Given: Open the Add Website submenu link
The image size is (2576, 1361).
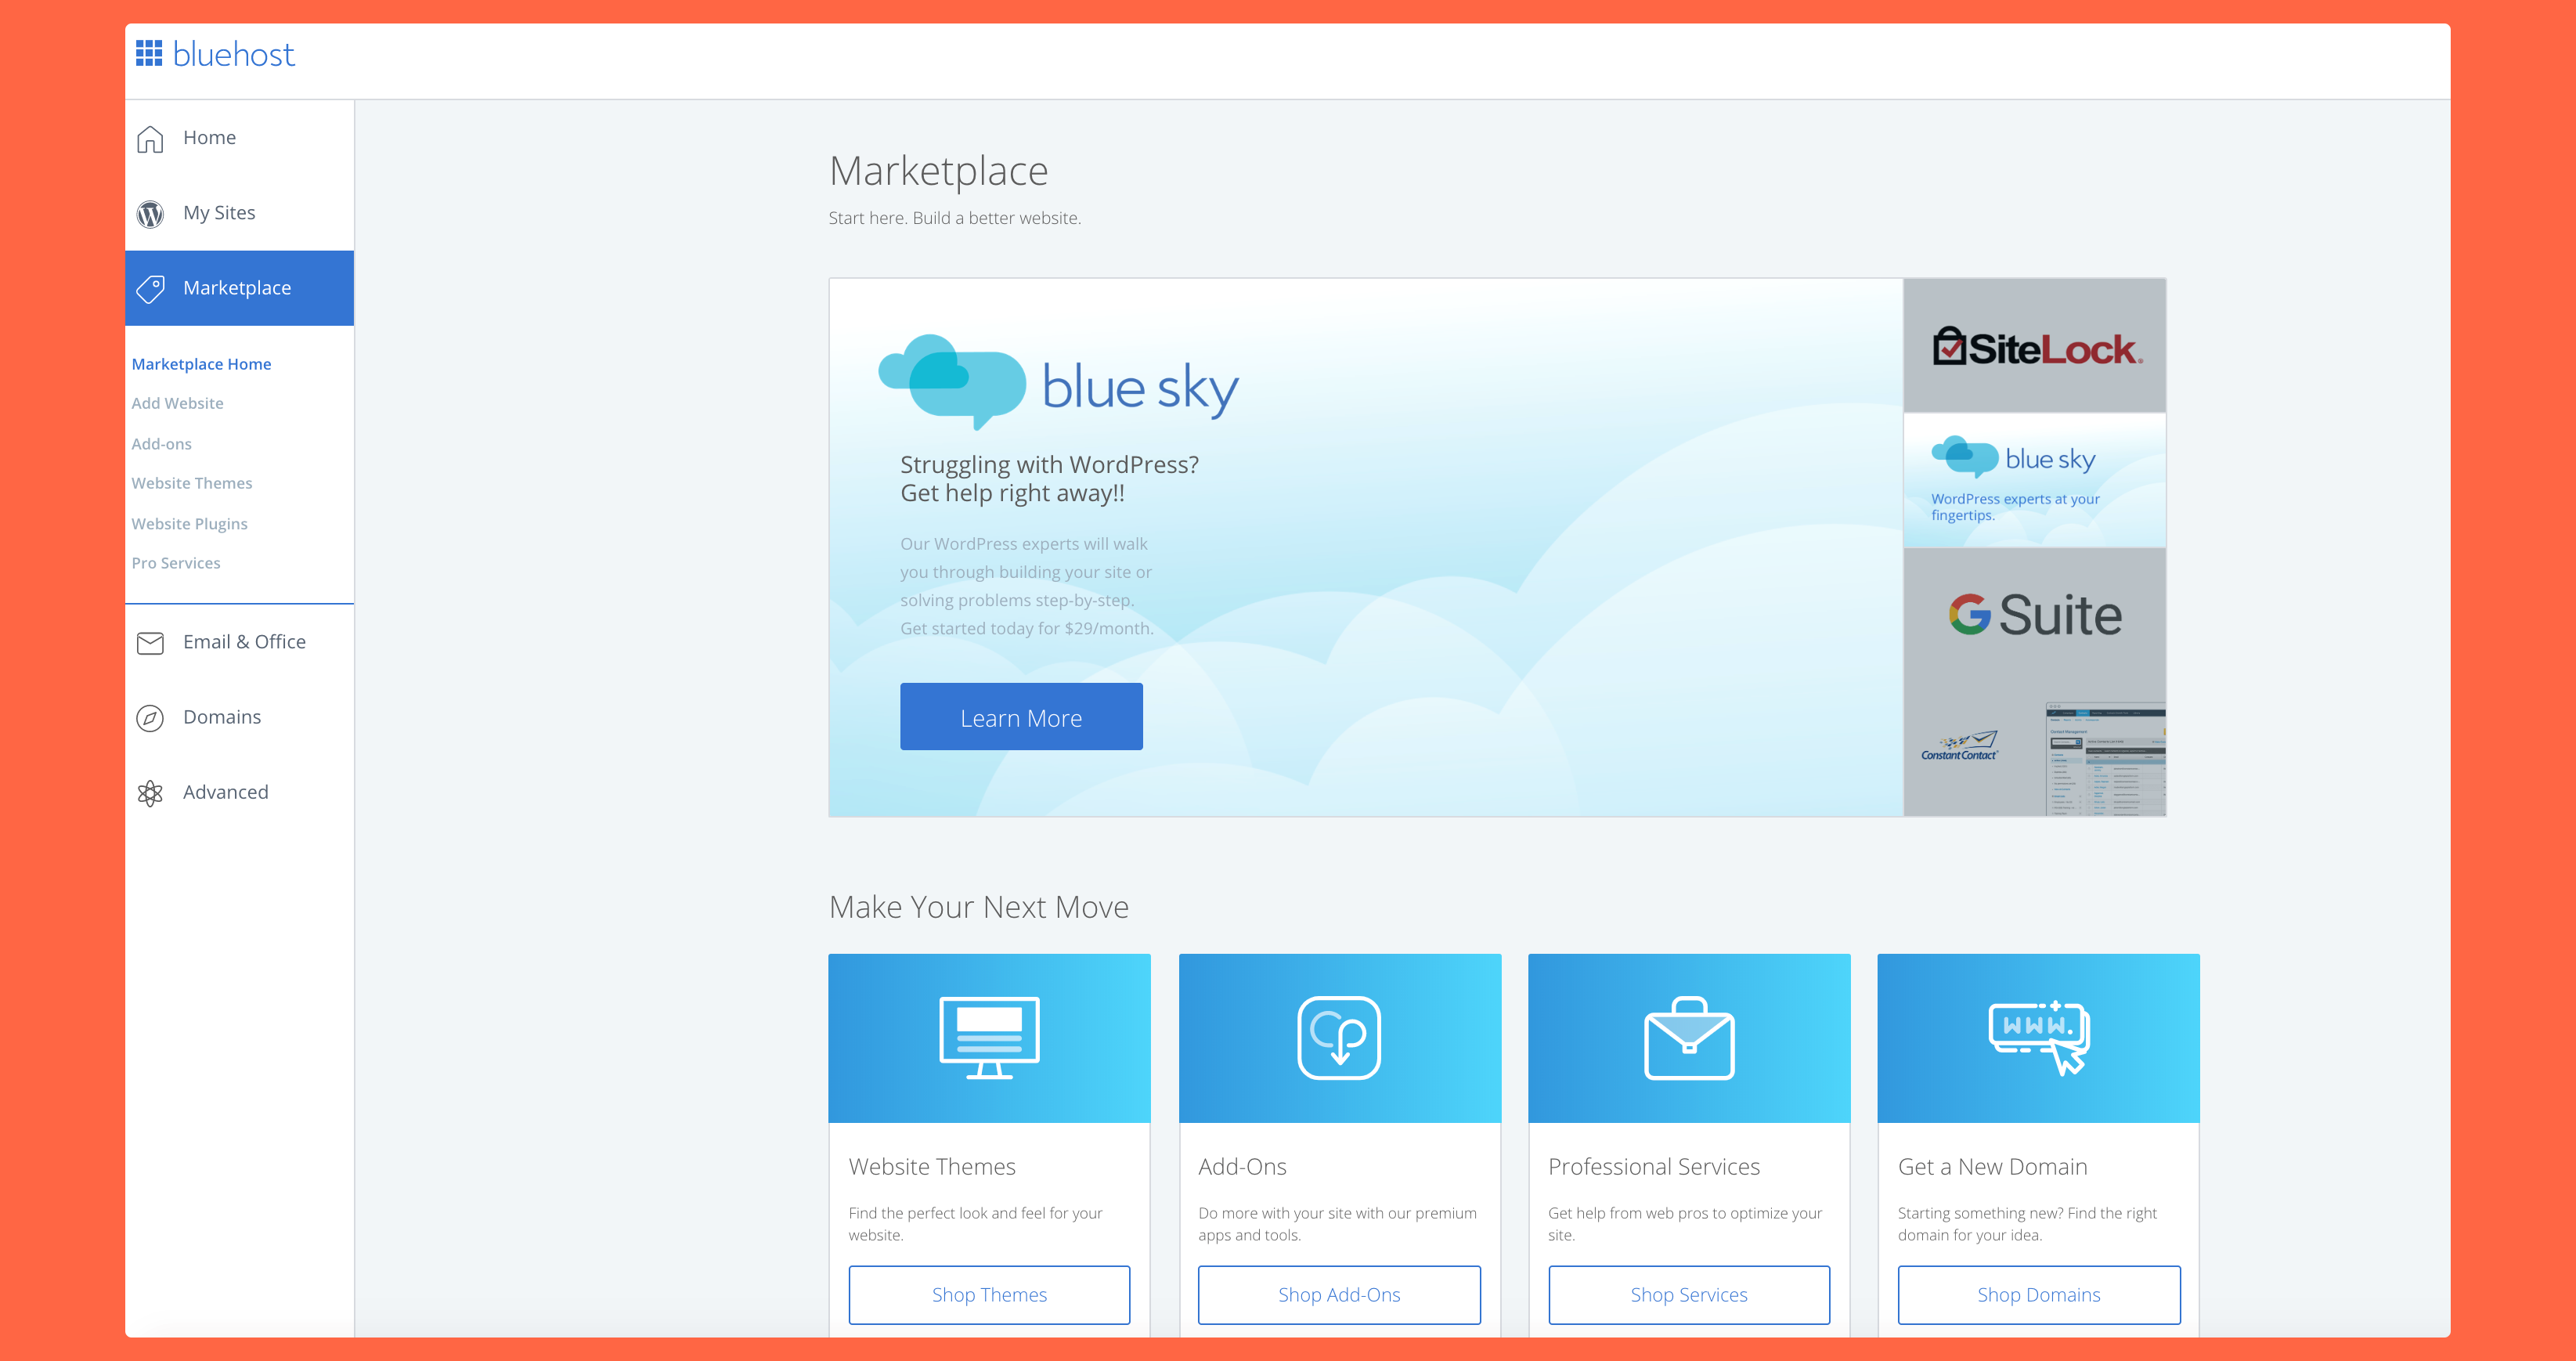Looking at the screenshot, I should tap(177, 403).
